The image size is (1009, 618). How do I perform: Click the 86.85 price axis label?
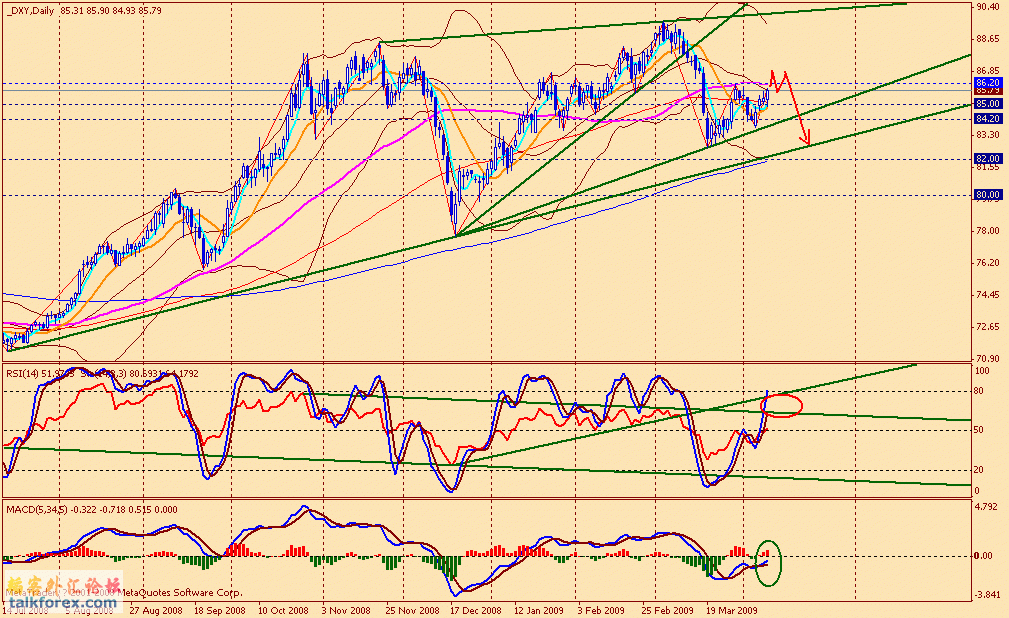click(x=988, y=71)
